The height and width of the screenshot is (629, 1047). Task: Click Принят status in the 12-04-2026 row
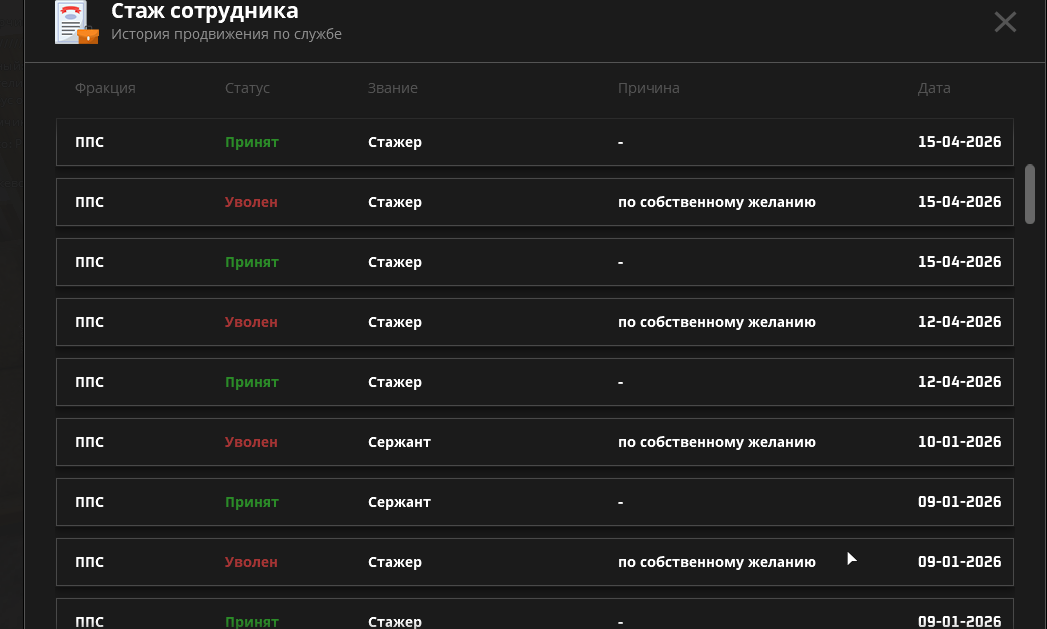click(251, 382)
